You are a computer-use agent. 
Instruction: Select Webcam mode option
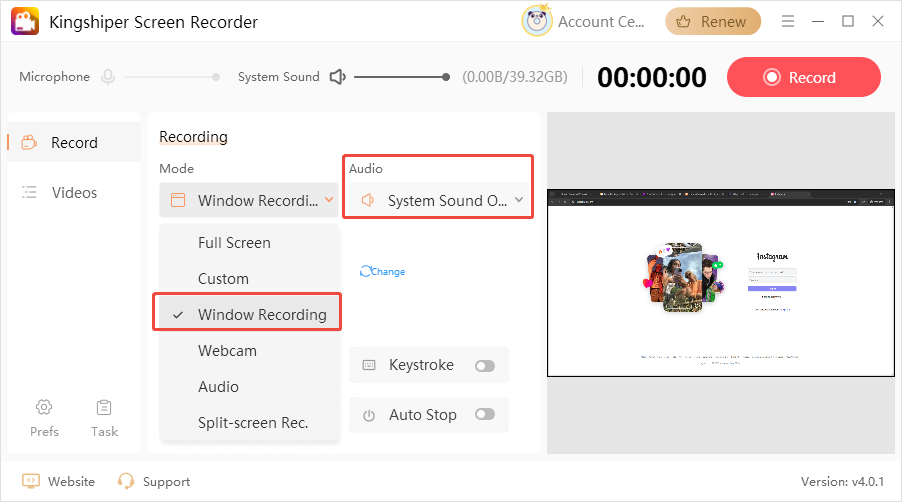(x=249, y=350)
